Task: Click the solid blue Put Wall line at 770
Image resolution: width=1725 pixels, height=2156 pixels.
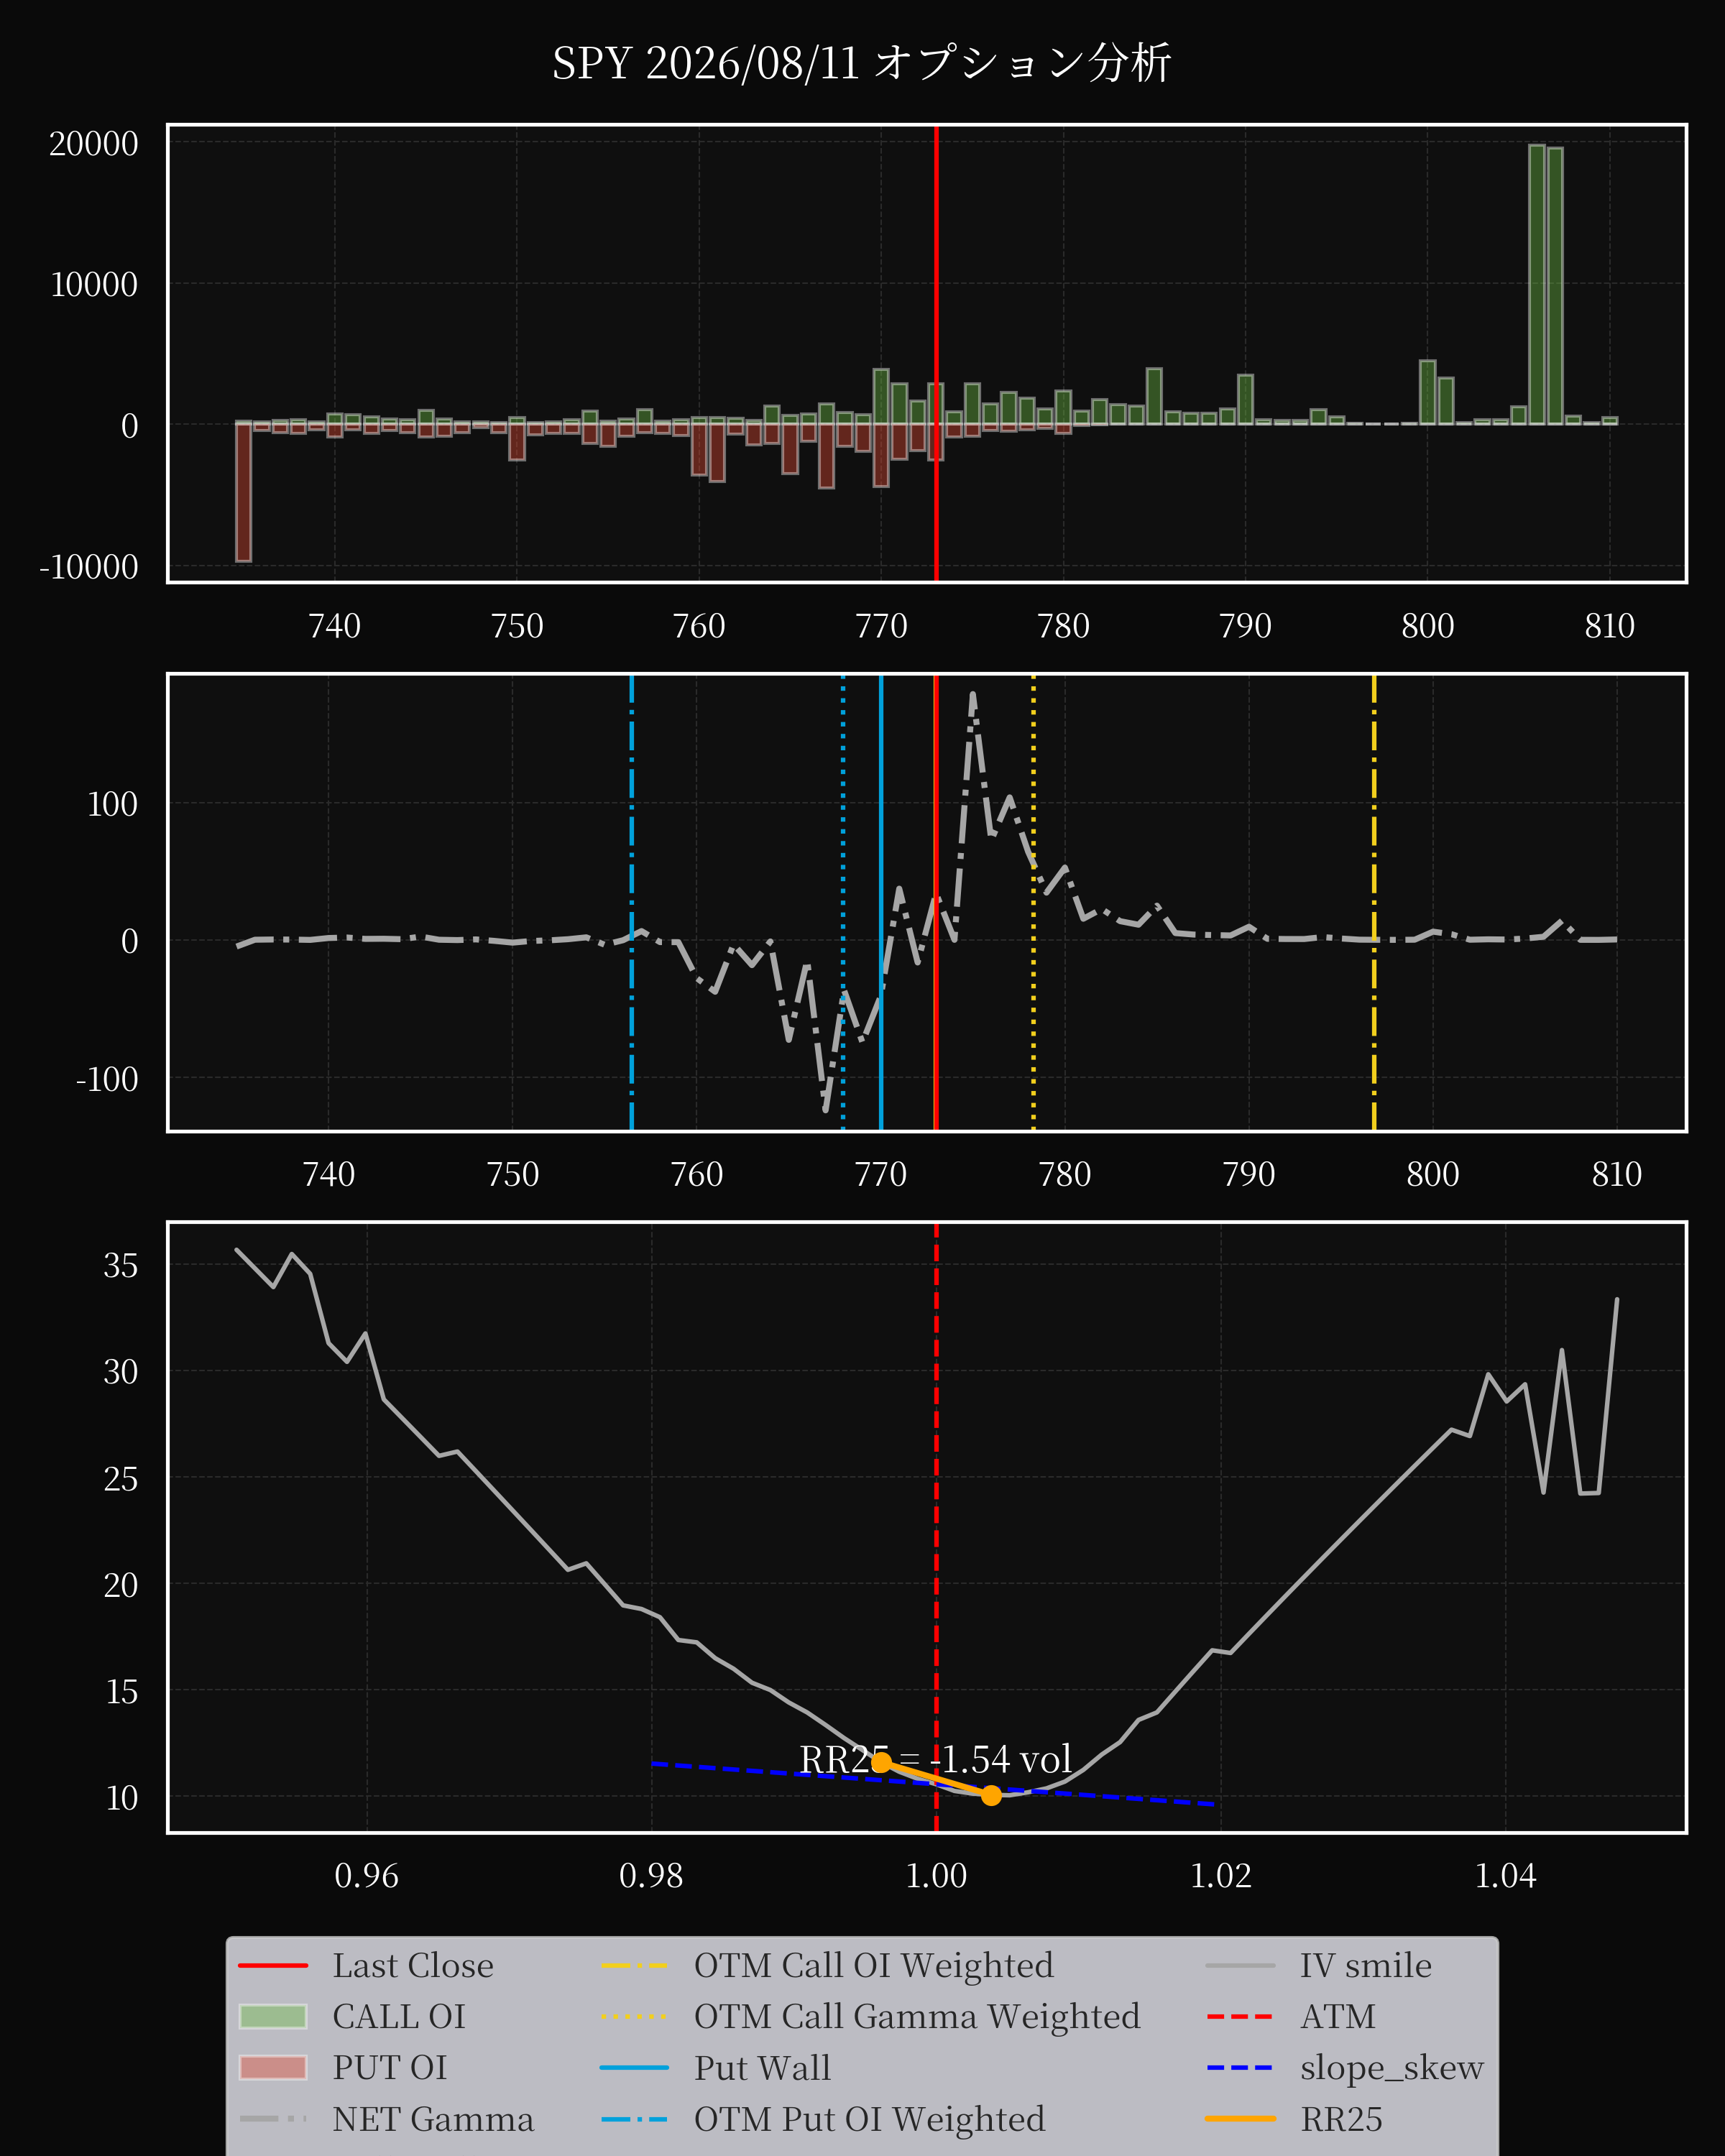Action: [x=881, y=903]
